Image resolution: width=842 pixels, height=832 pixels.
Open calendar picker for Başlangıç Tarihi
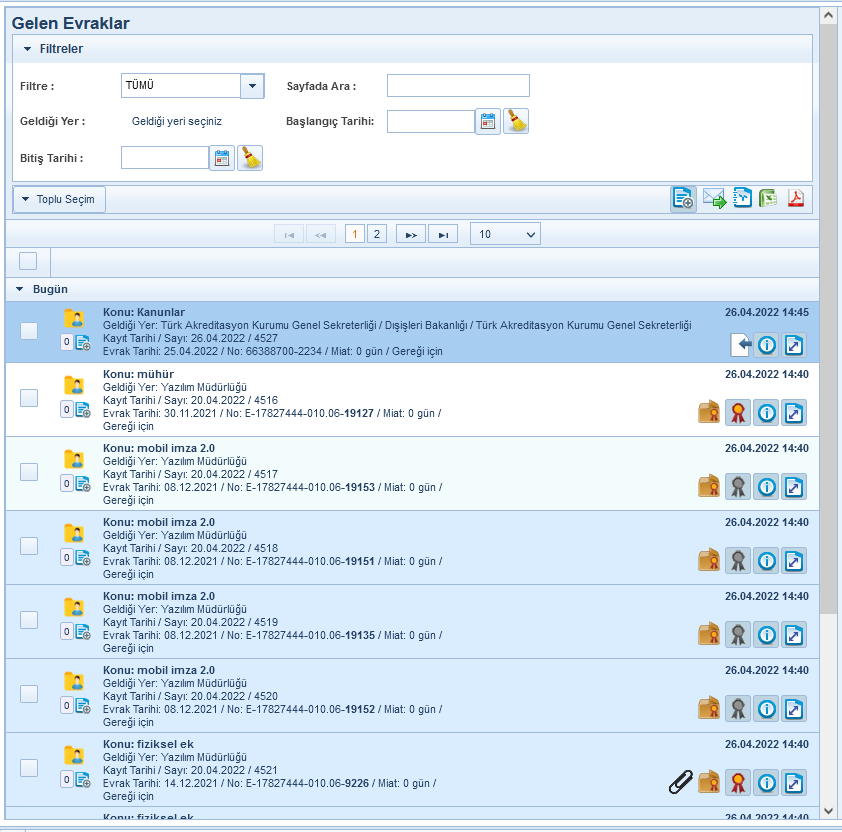click(488, 122)
